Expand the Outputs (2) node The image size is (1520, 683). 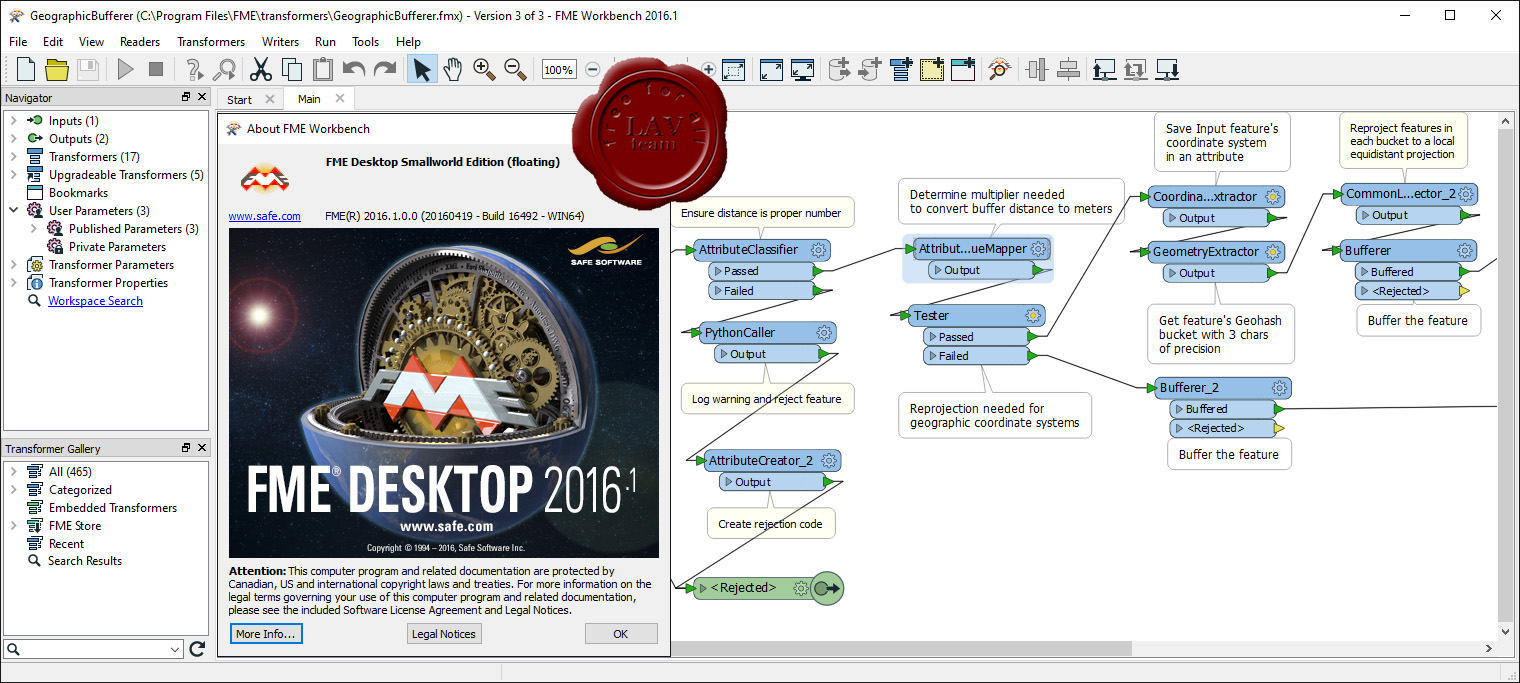click(x=14, y=139)
